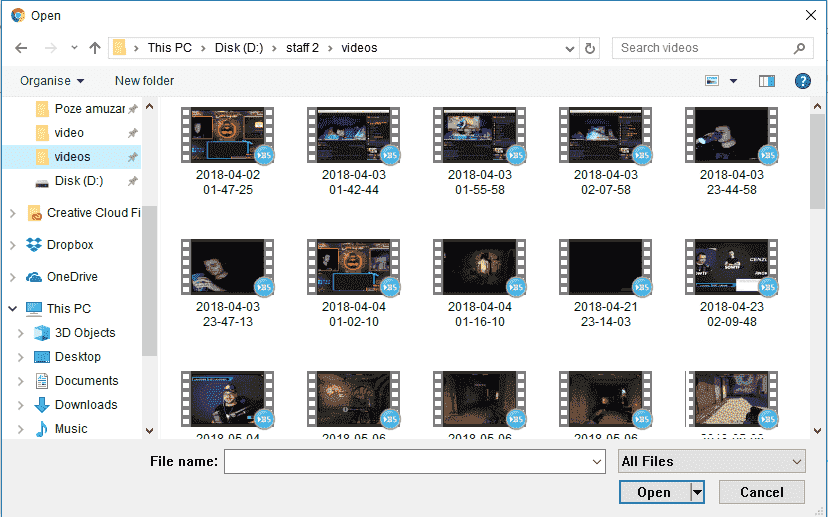828x517 pixels.
Task: Select the Desktop folder icon
Action: 42,357
